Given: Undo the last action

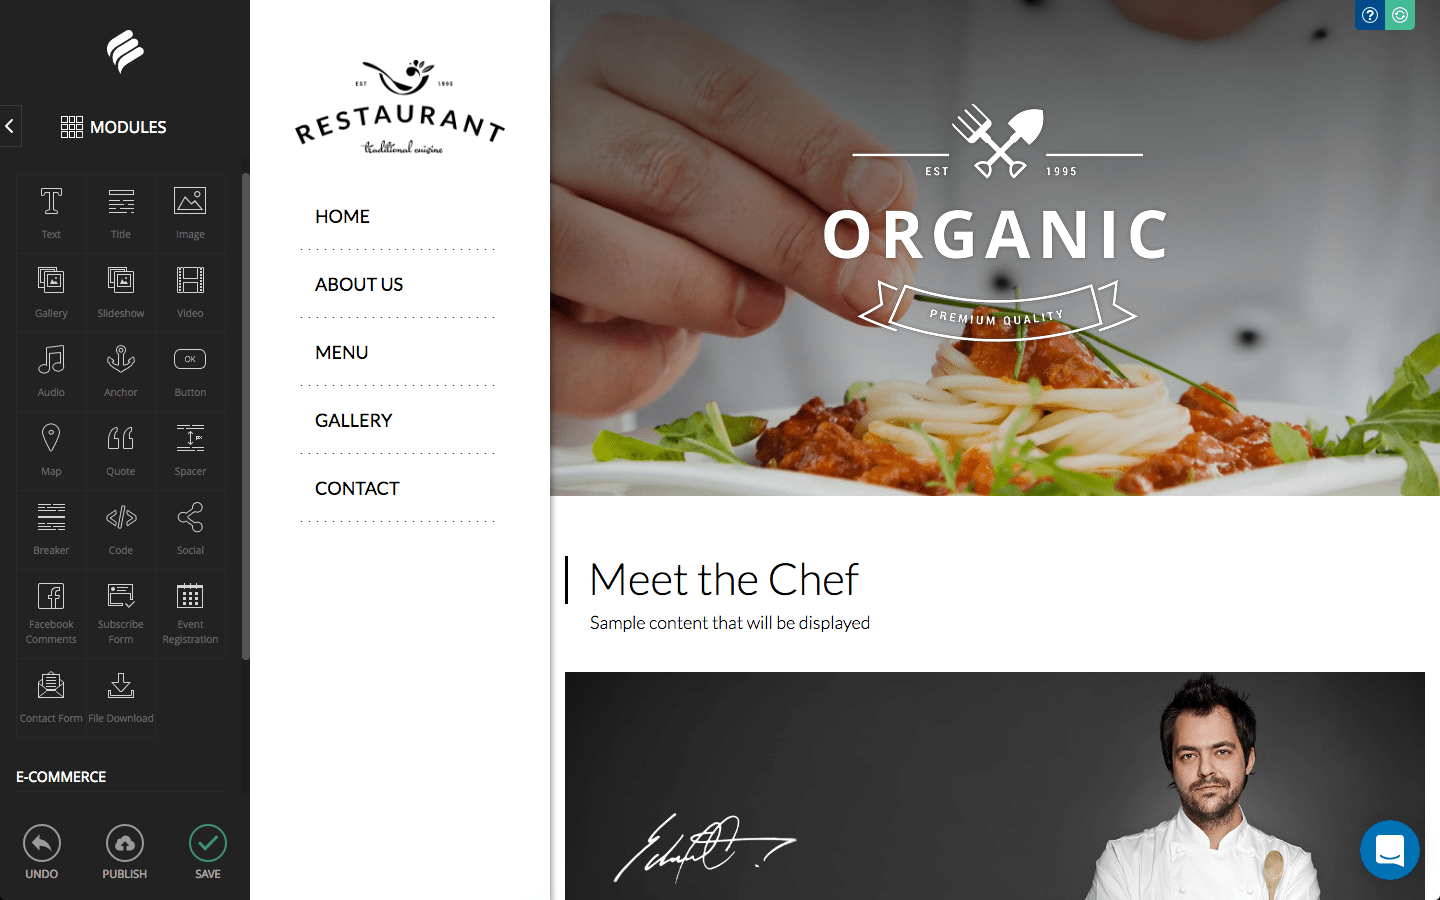Looking at the screenshot, I should coord(42,853).
